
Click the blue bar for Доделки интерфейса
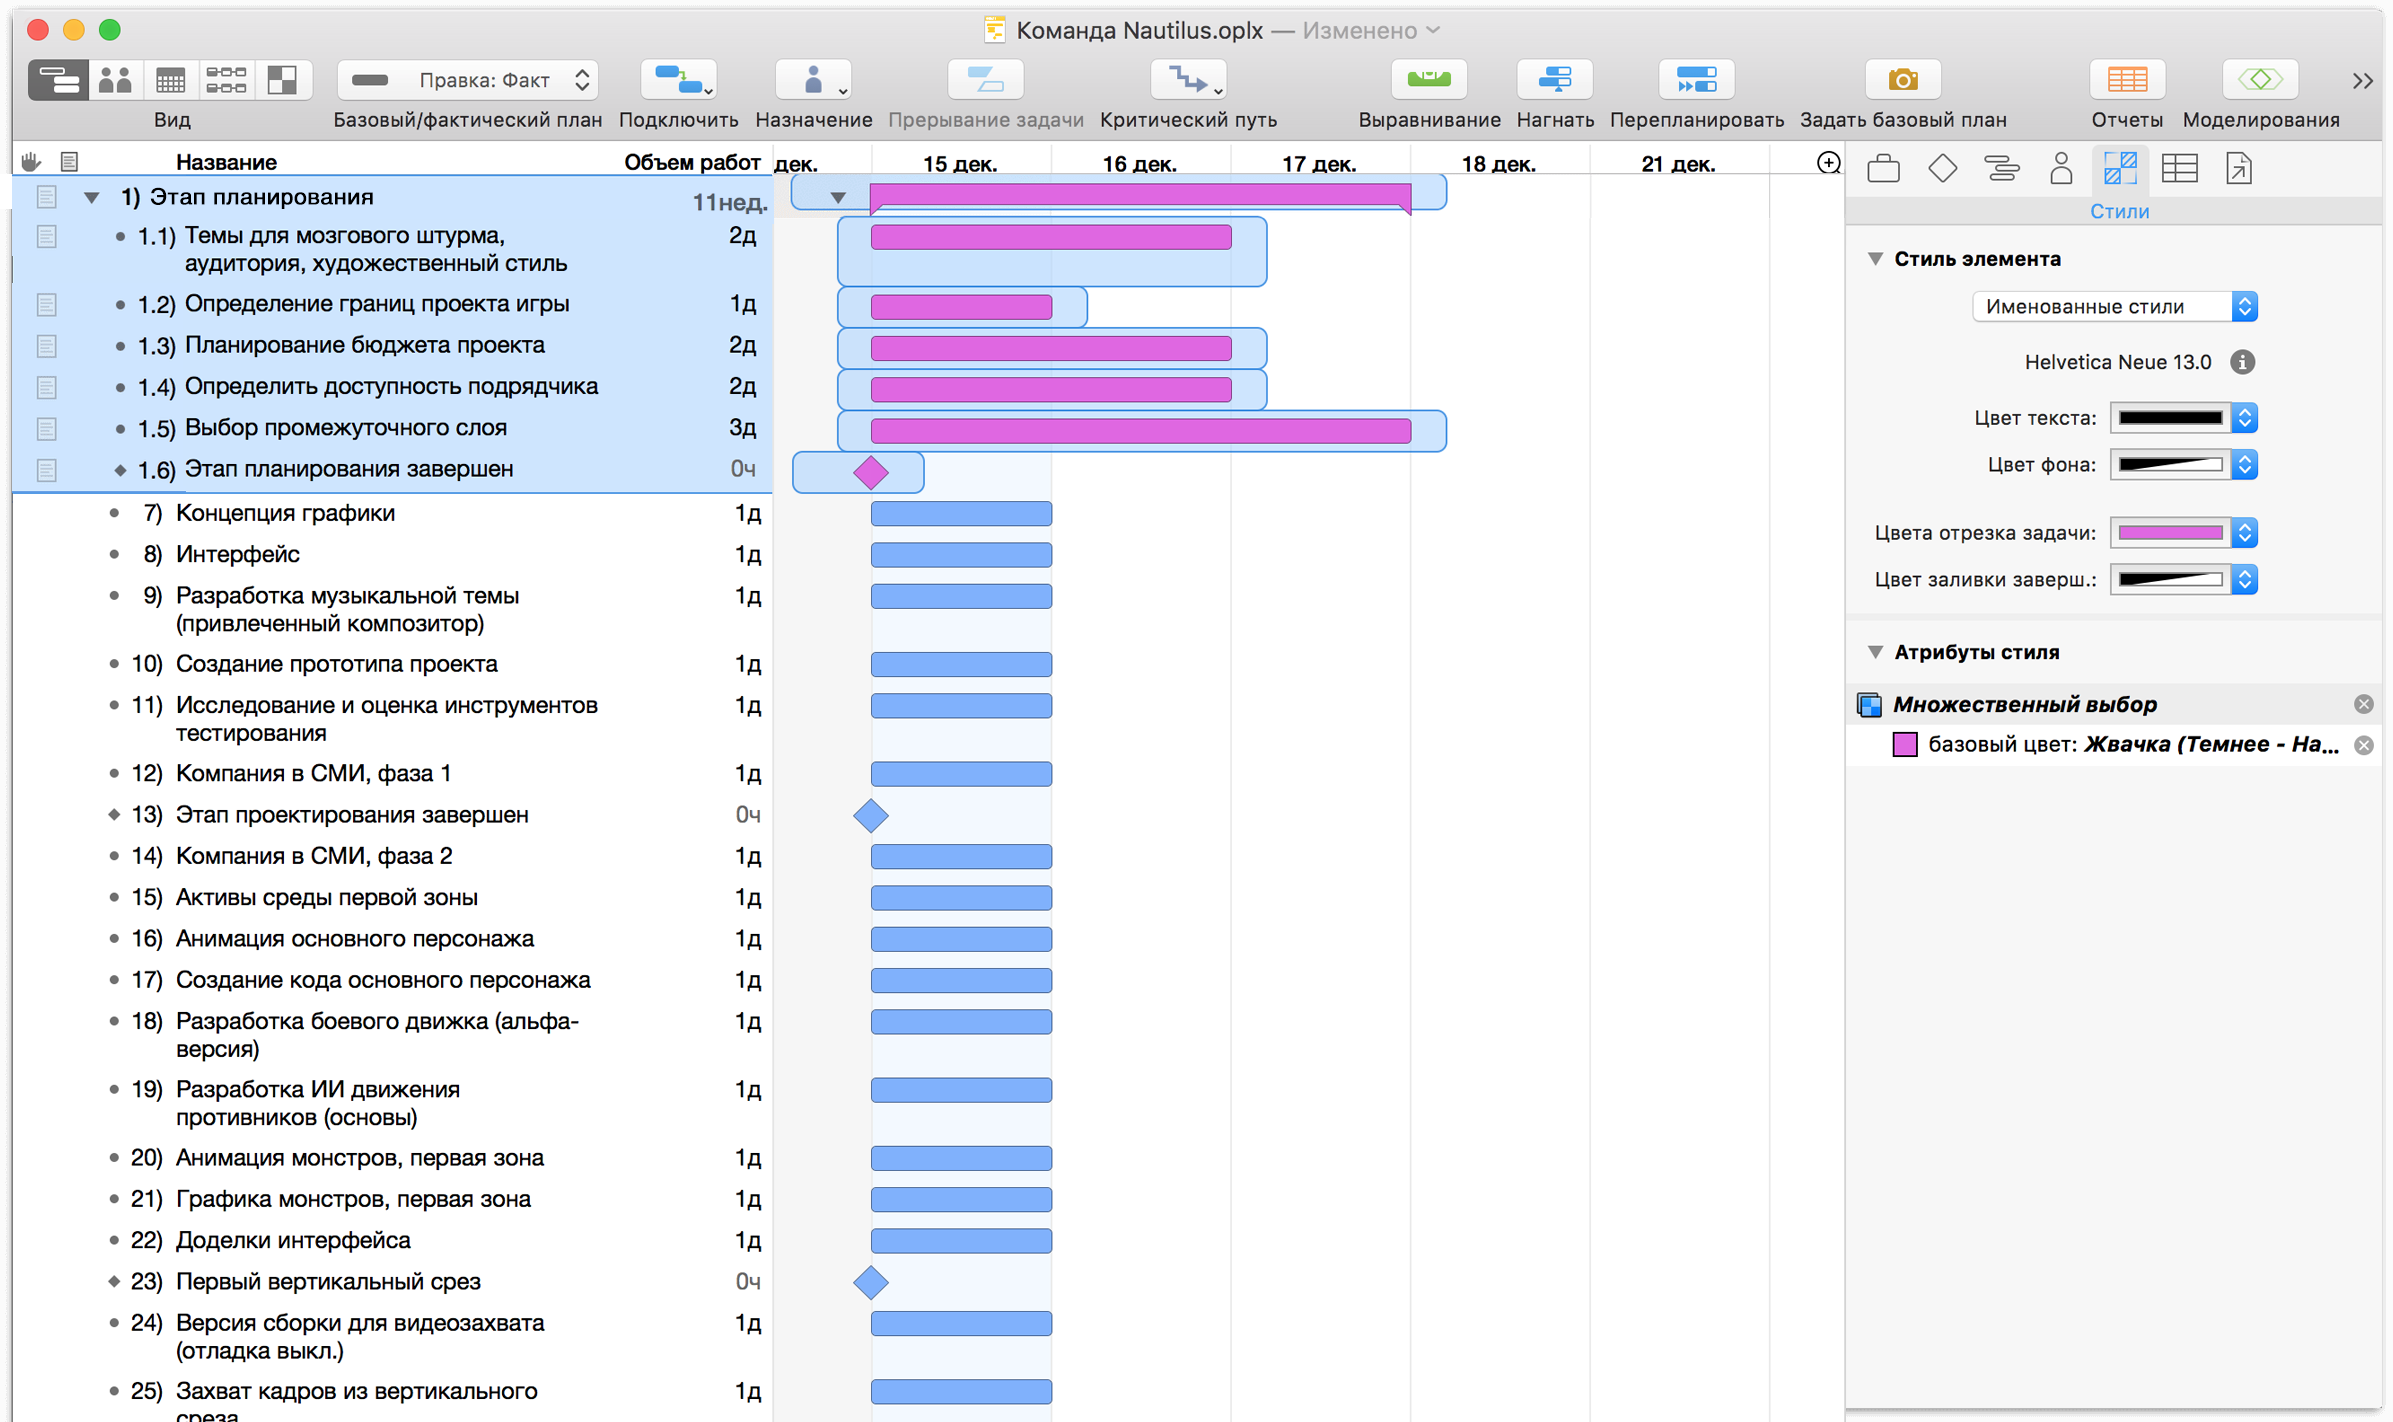pyautogui.click(x=961, y=1241)
